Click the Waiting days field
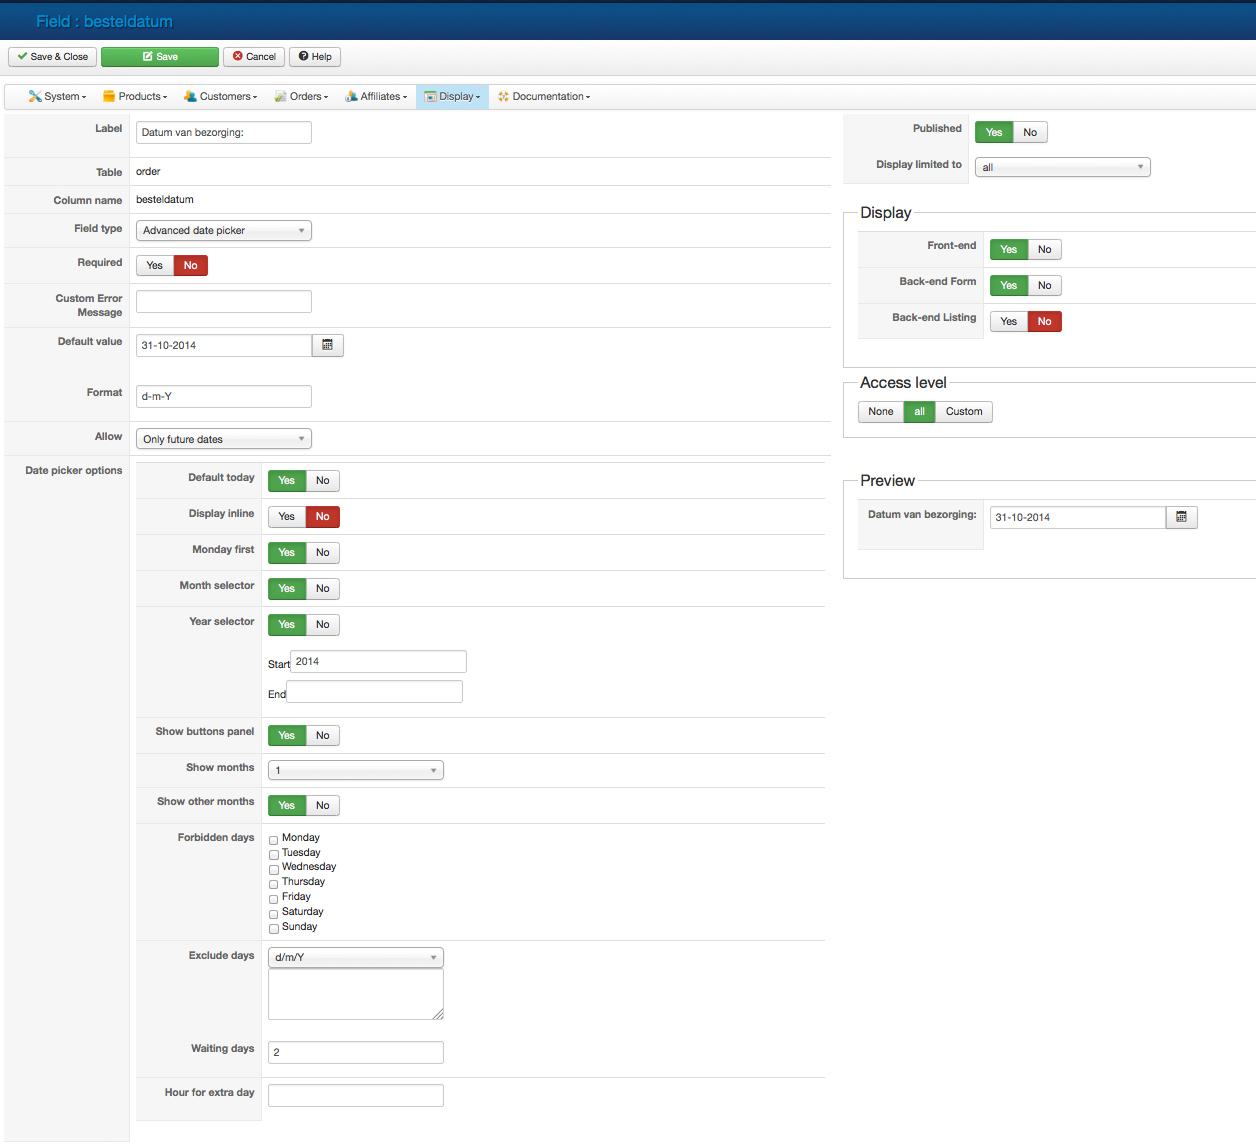Screen dimensions: 1256x1145 (356, 1052)
